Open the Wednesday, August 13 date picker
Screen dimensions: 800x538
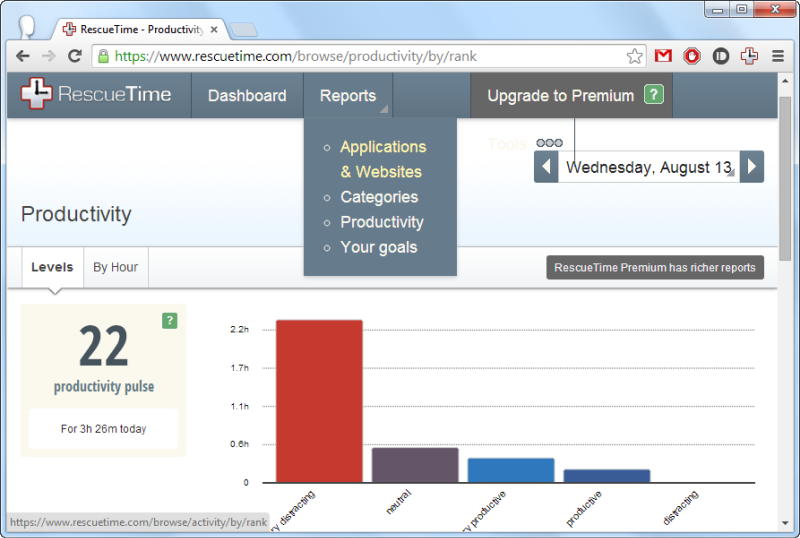(x=648, y=166)
